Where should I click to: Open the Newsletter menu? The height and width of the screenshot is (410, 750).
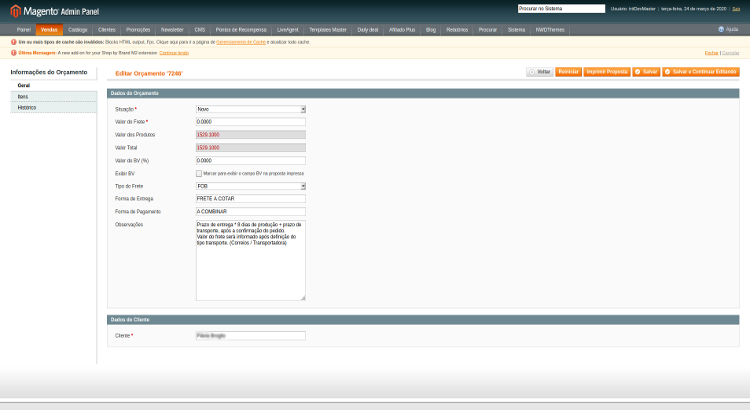click(x=172, y=30)
